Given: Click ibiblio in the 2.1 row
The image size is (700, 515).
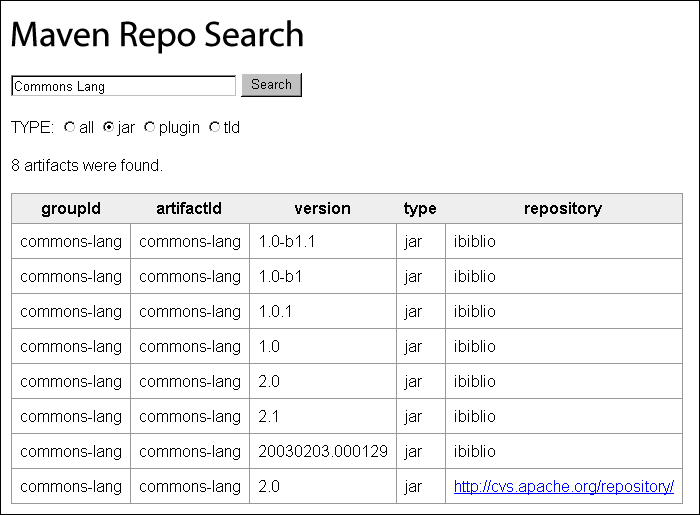Looking at the screenshot, I should [x=475, y=416].
